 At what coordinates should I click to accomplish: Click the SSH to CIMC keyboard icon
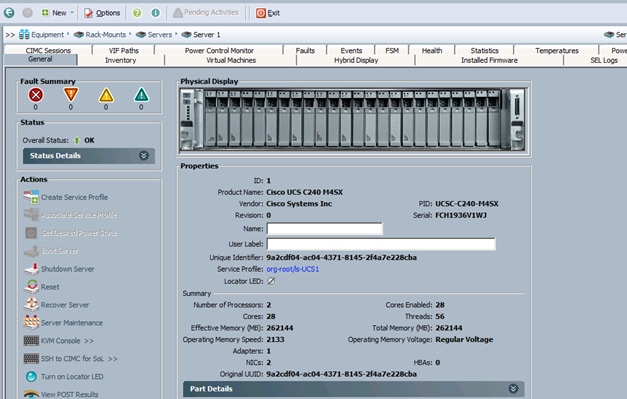[31, 358]
